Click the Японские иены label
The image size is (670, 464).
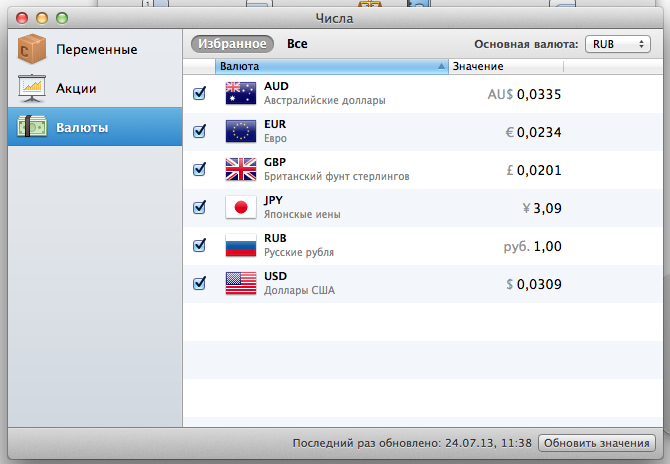[x=302, y=214]
